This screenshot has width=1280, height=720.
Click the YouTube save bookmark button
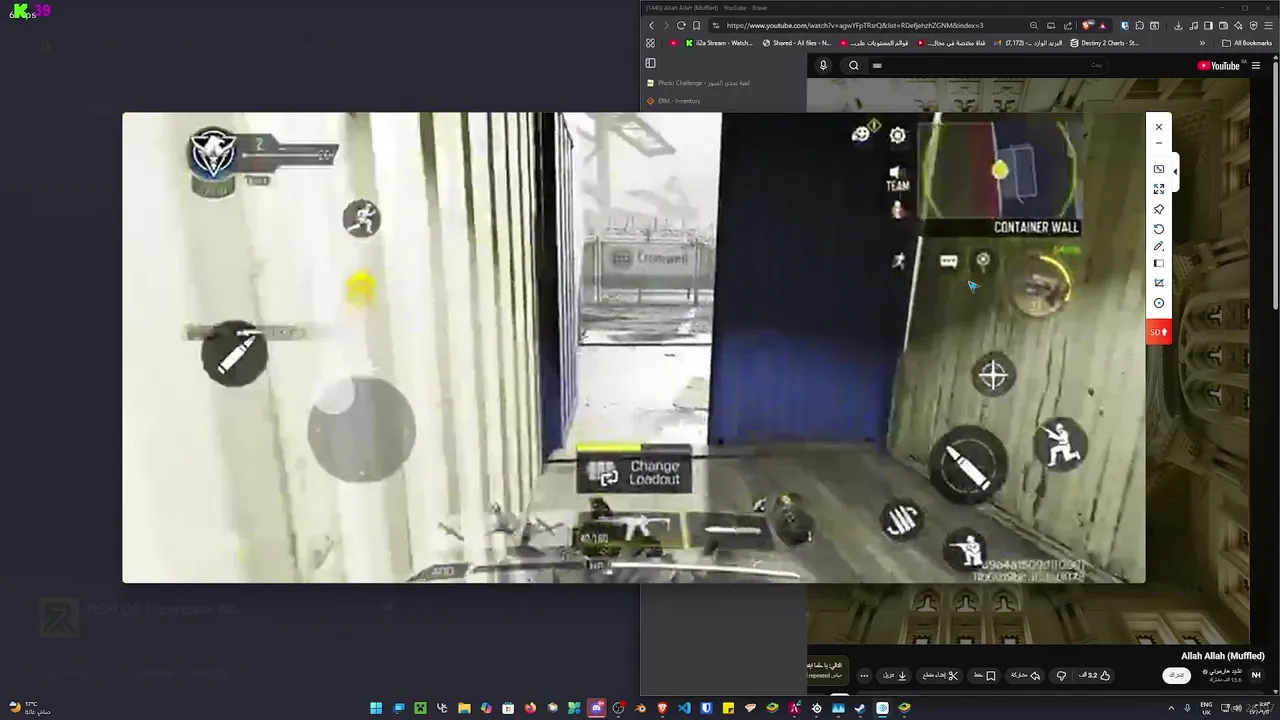point(985,675)
